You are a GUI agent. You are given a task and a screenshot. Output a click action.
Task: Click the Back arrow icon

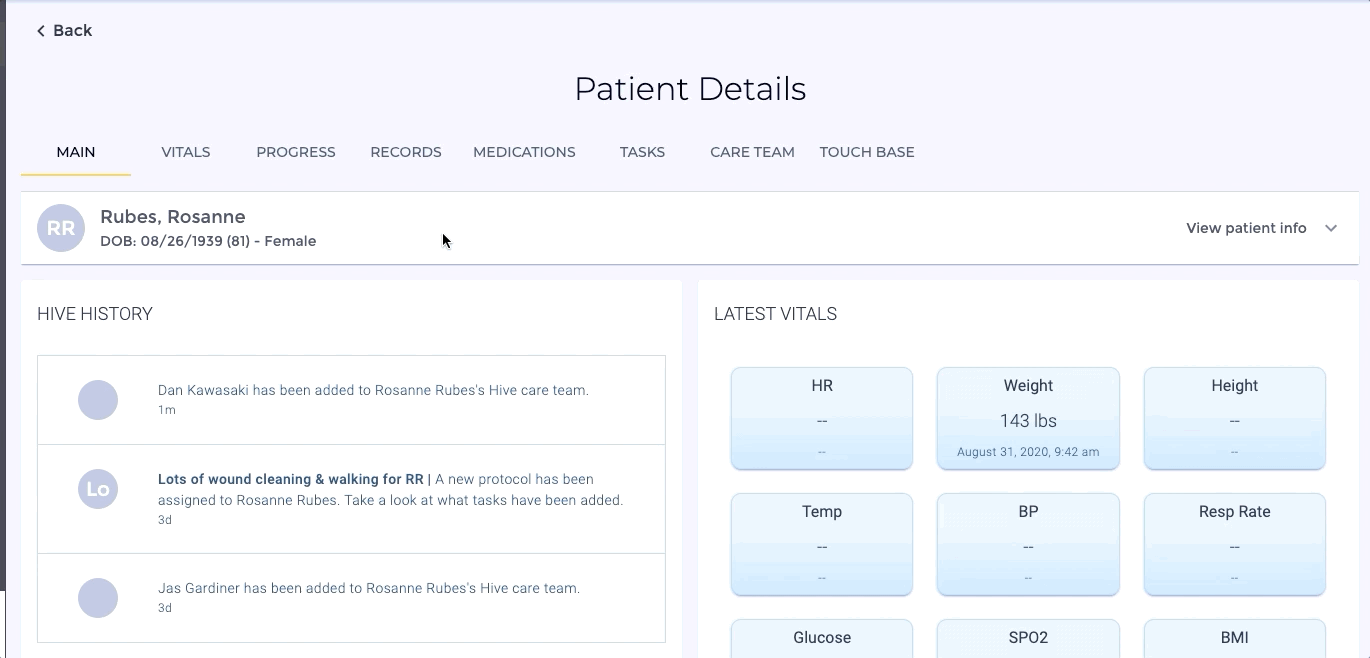coord(41,31)
